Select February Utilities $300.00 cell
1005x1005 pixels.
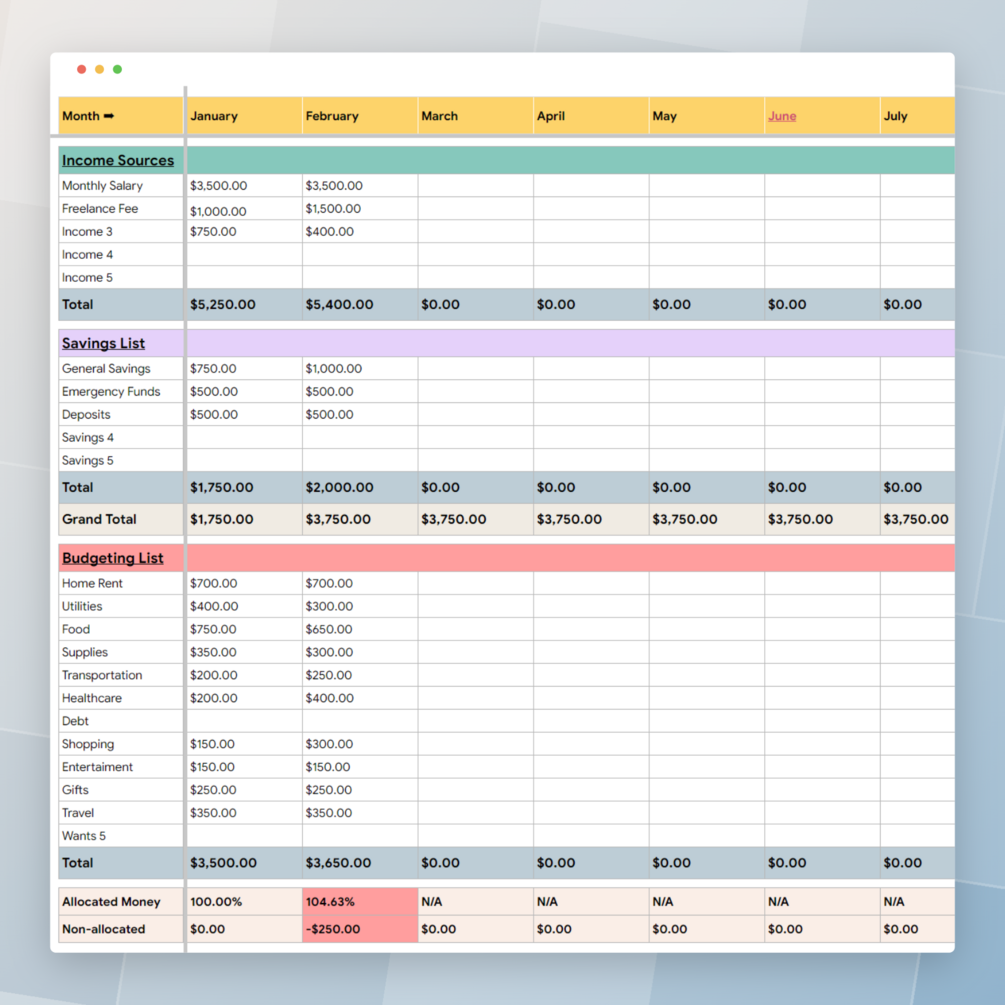[360, 606]
